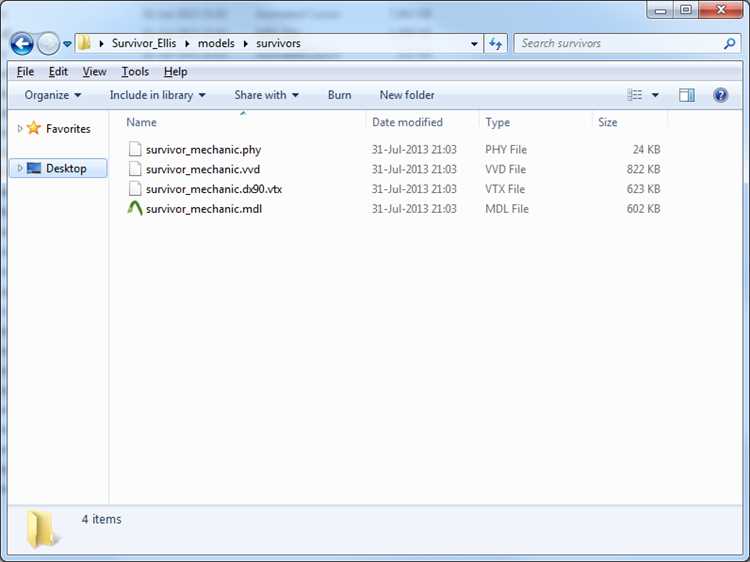This screenshot has width=750, height=562.
Task: Click the New folder button
Action: (407, 95)
